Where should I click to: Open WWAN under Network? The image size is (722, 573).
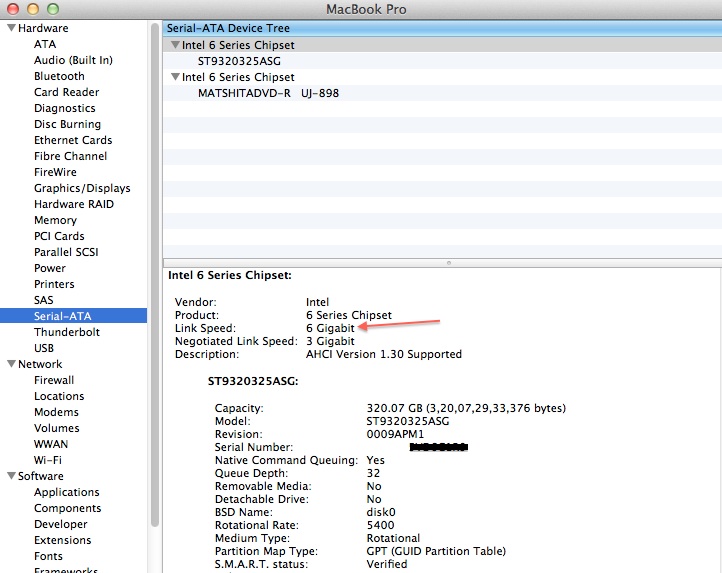pos(51,444)
